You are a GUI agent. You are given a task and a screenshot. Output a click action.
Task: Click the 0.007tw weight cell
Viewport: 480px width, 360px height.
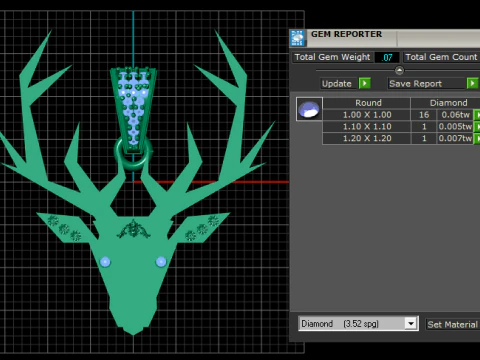455,138
